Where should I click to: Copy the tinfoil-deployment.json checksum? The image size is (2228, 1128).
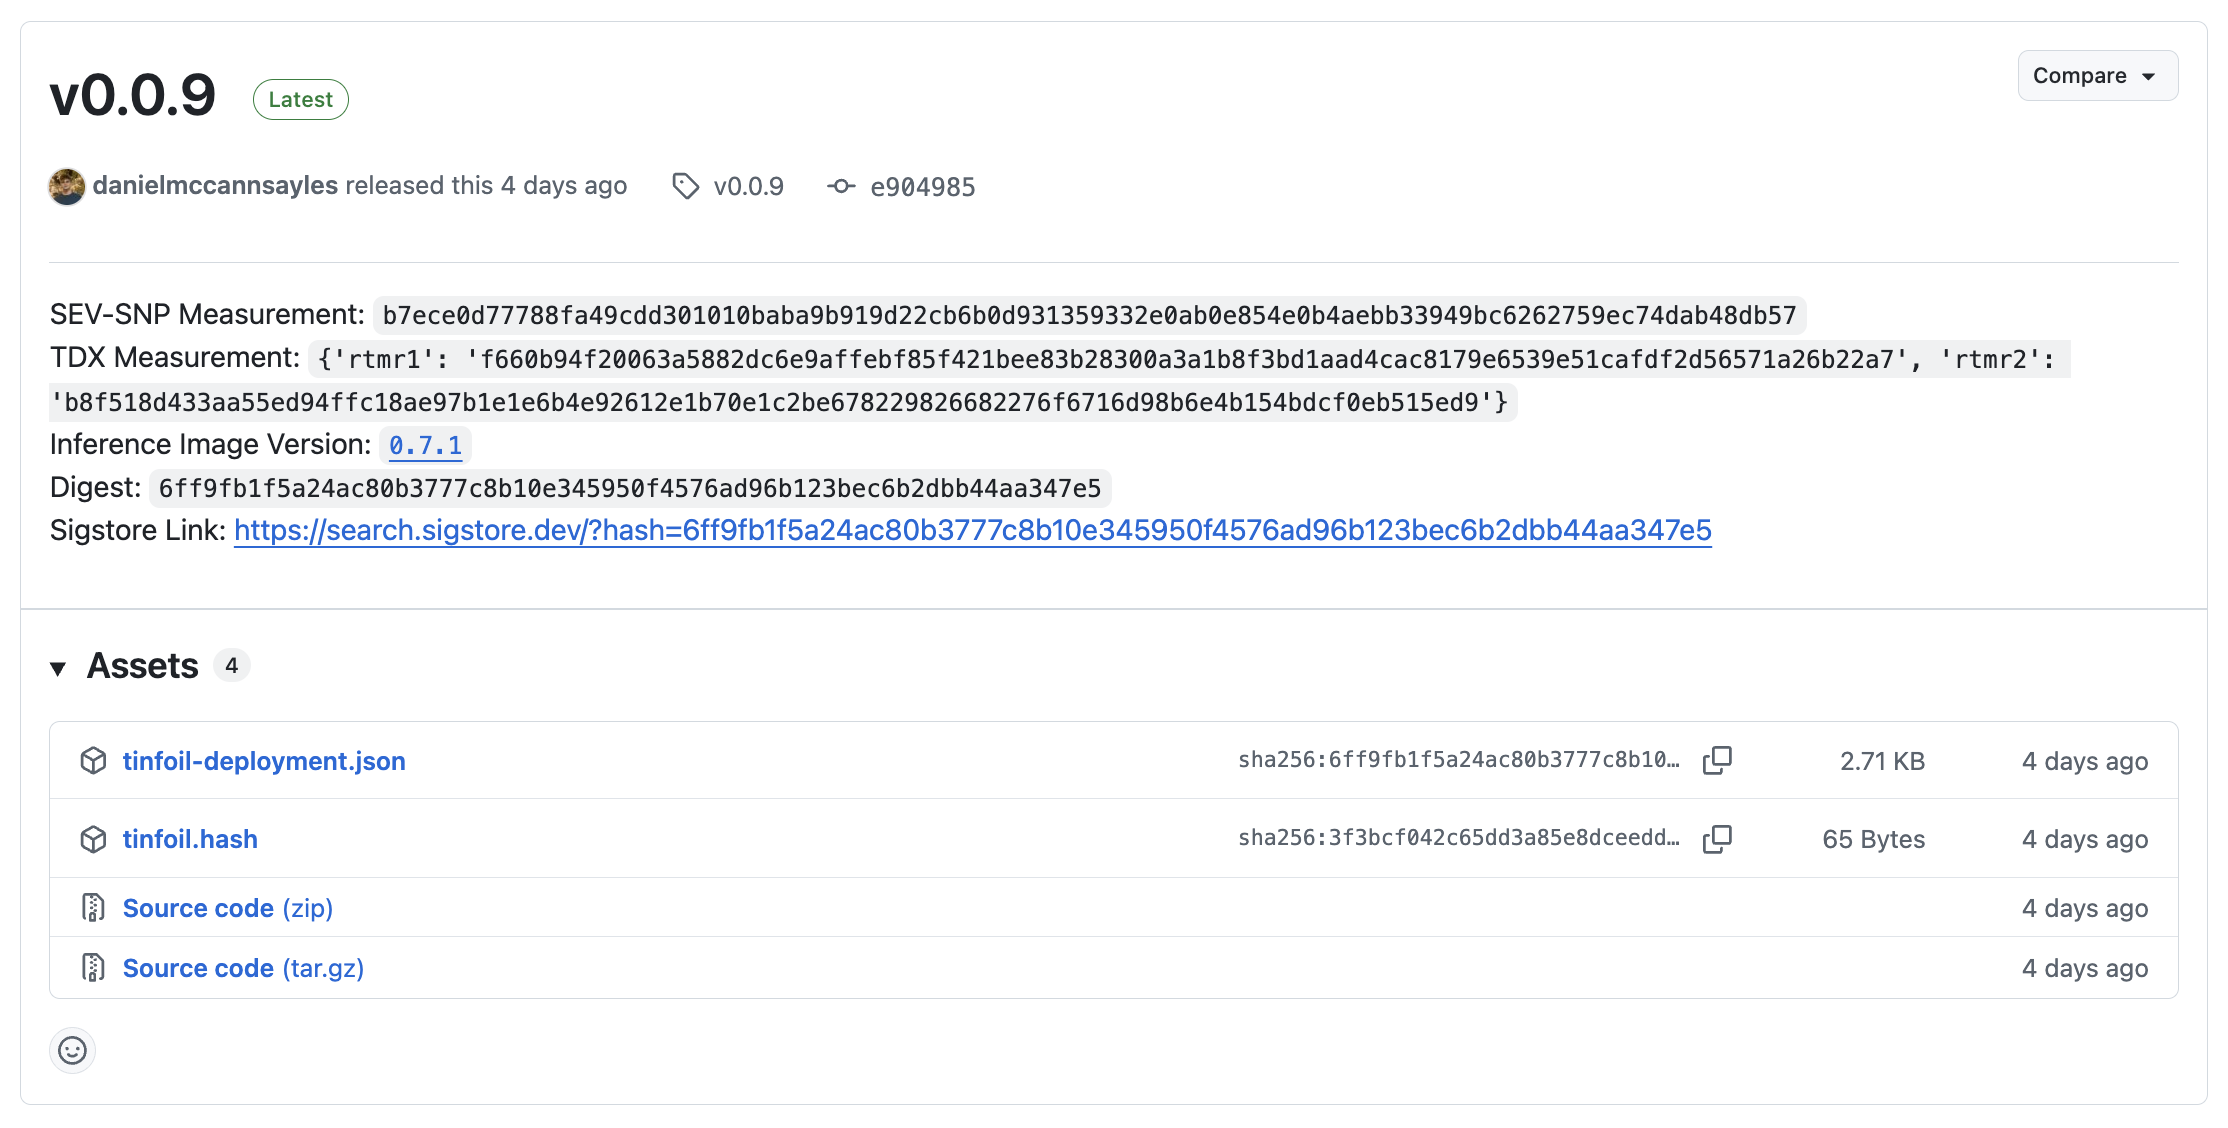coord(1718,760)
